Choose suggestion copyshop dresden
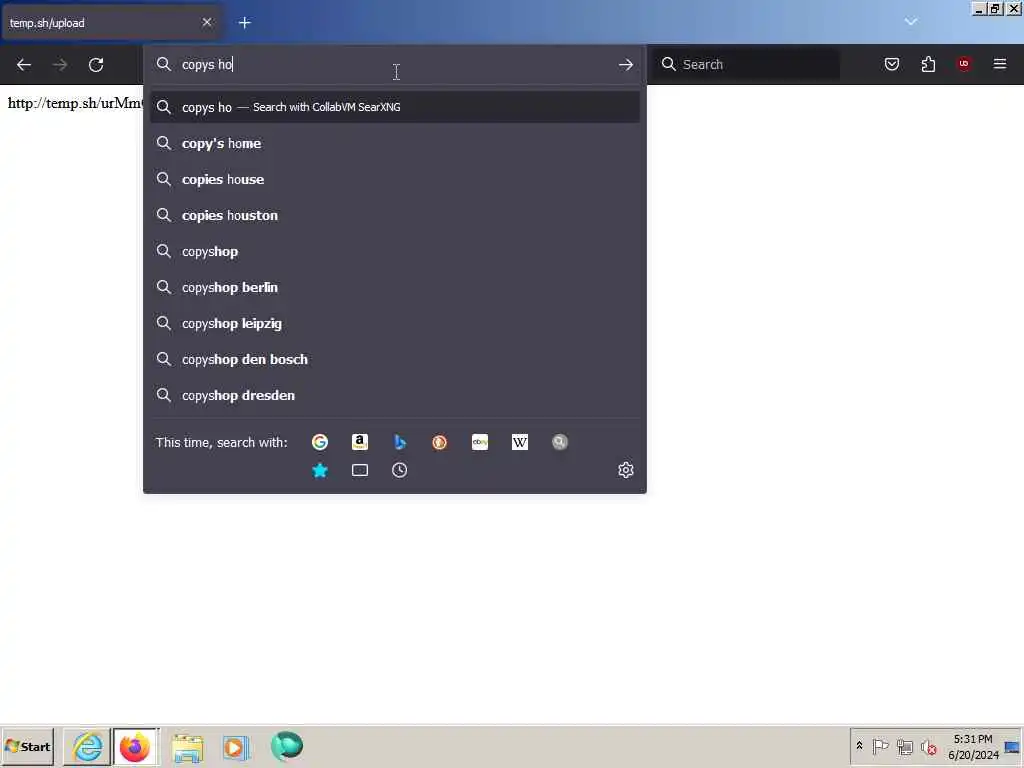 pyautogui.click(x=395, y=395)
